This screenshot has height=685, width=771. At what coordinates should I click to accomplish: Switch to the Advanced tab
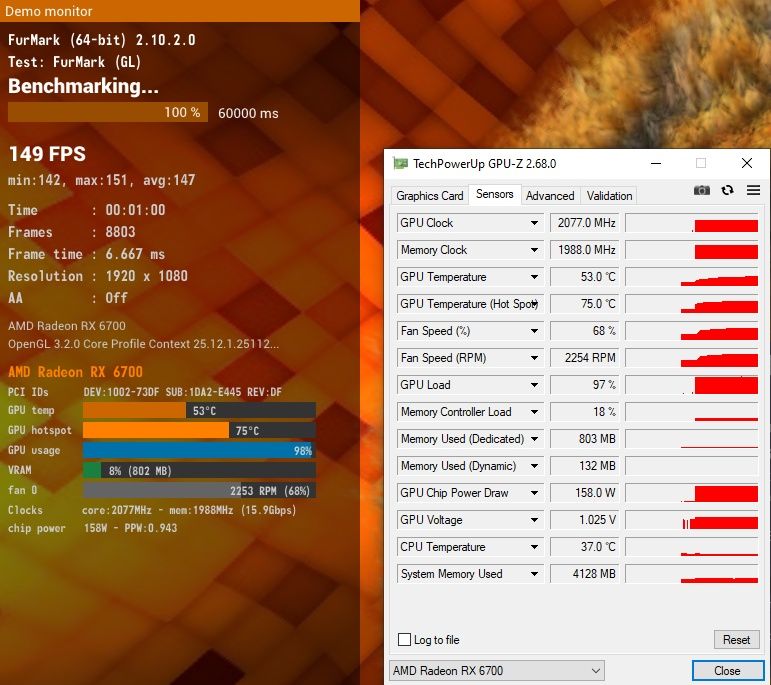point(550,196)
